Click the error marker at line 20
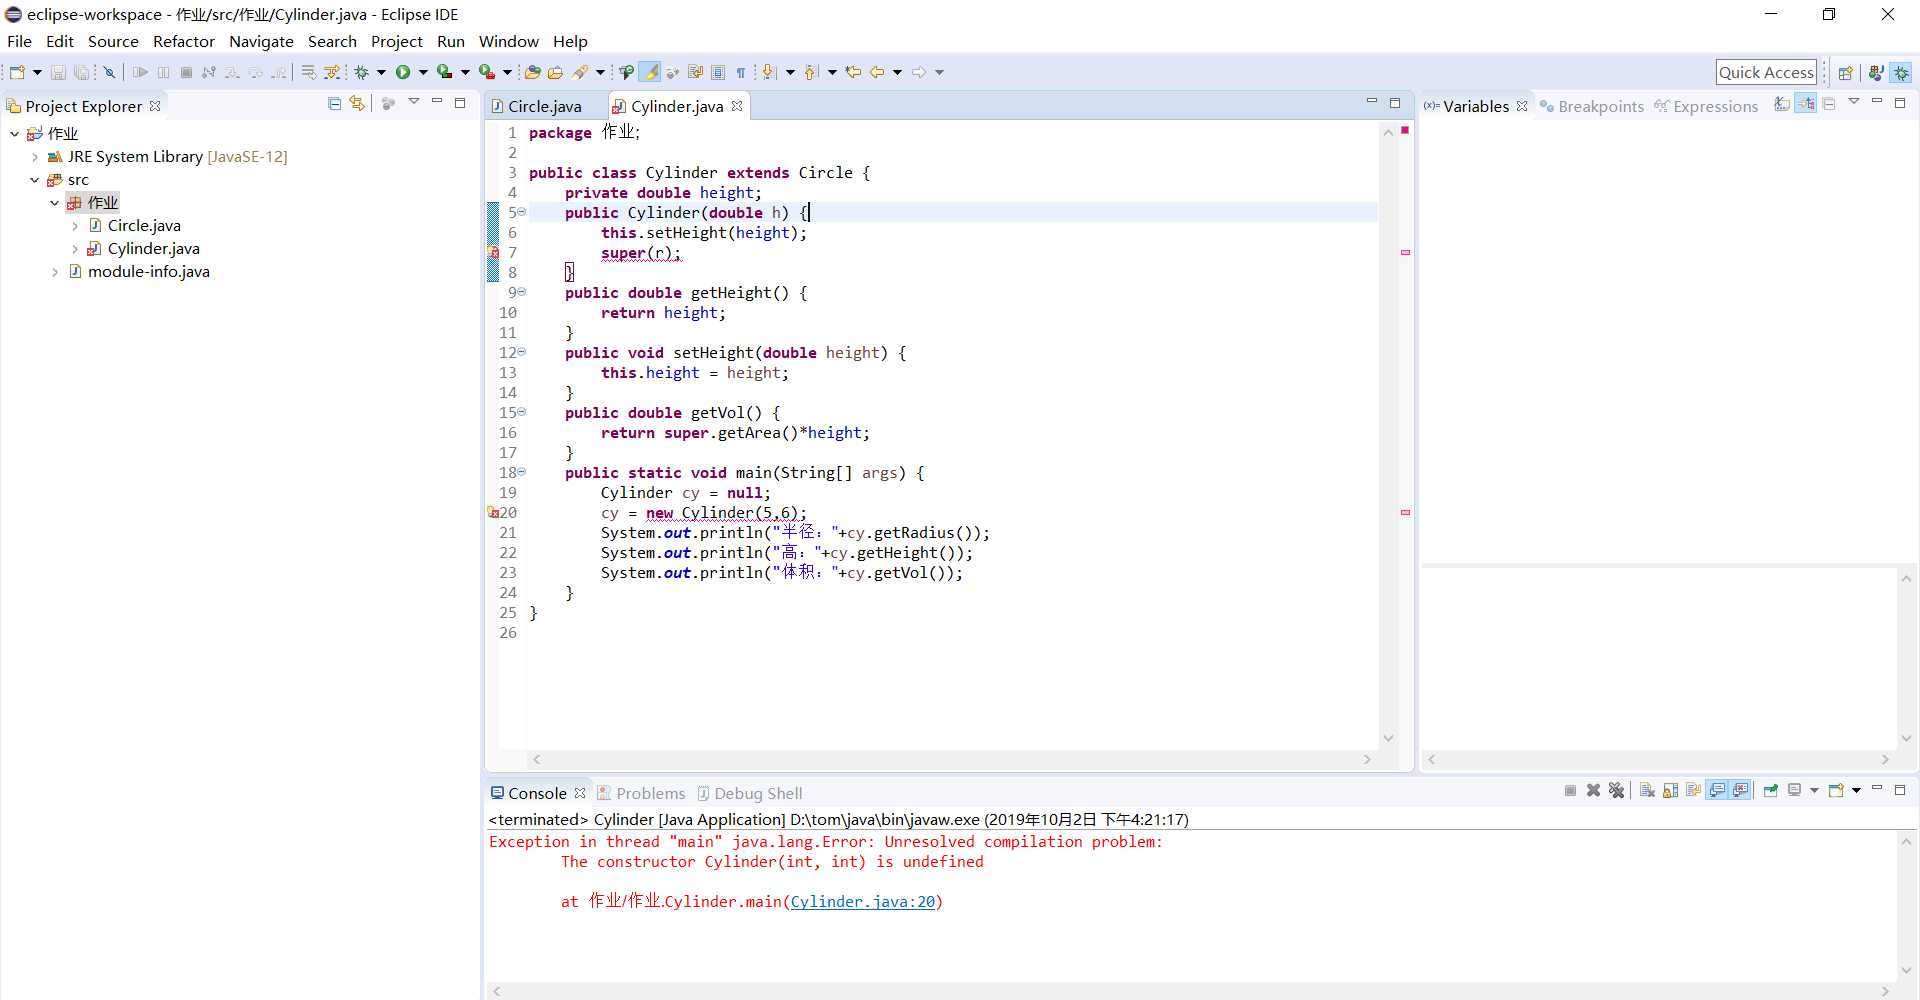Image resolution: width=1920 pixels, height=1000 pixels. [x=493, y=512]
